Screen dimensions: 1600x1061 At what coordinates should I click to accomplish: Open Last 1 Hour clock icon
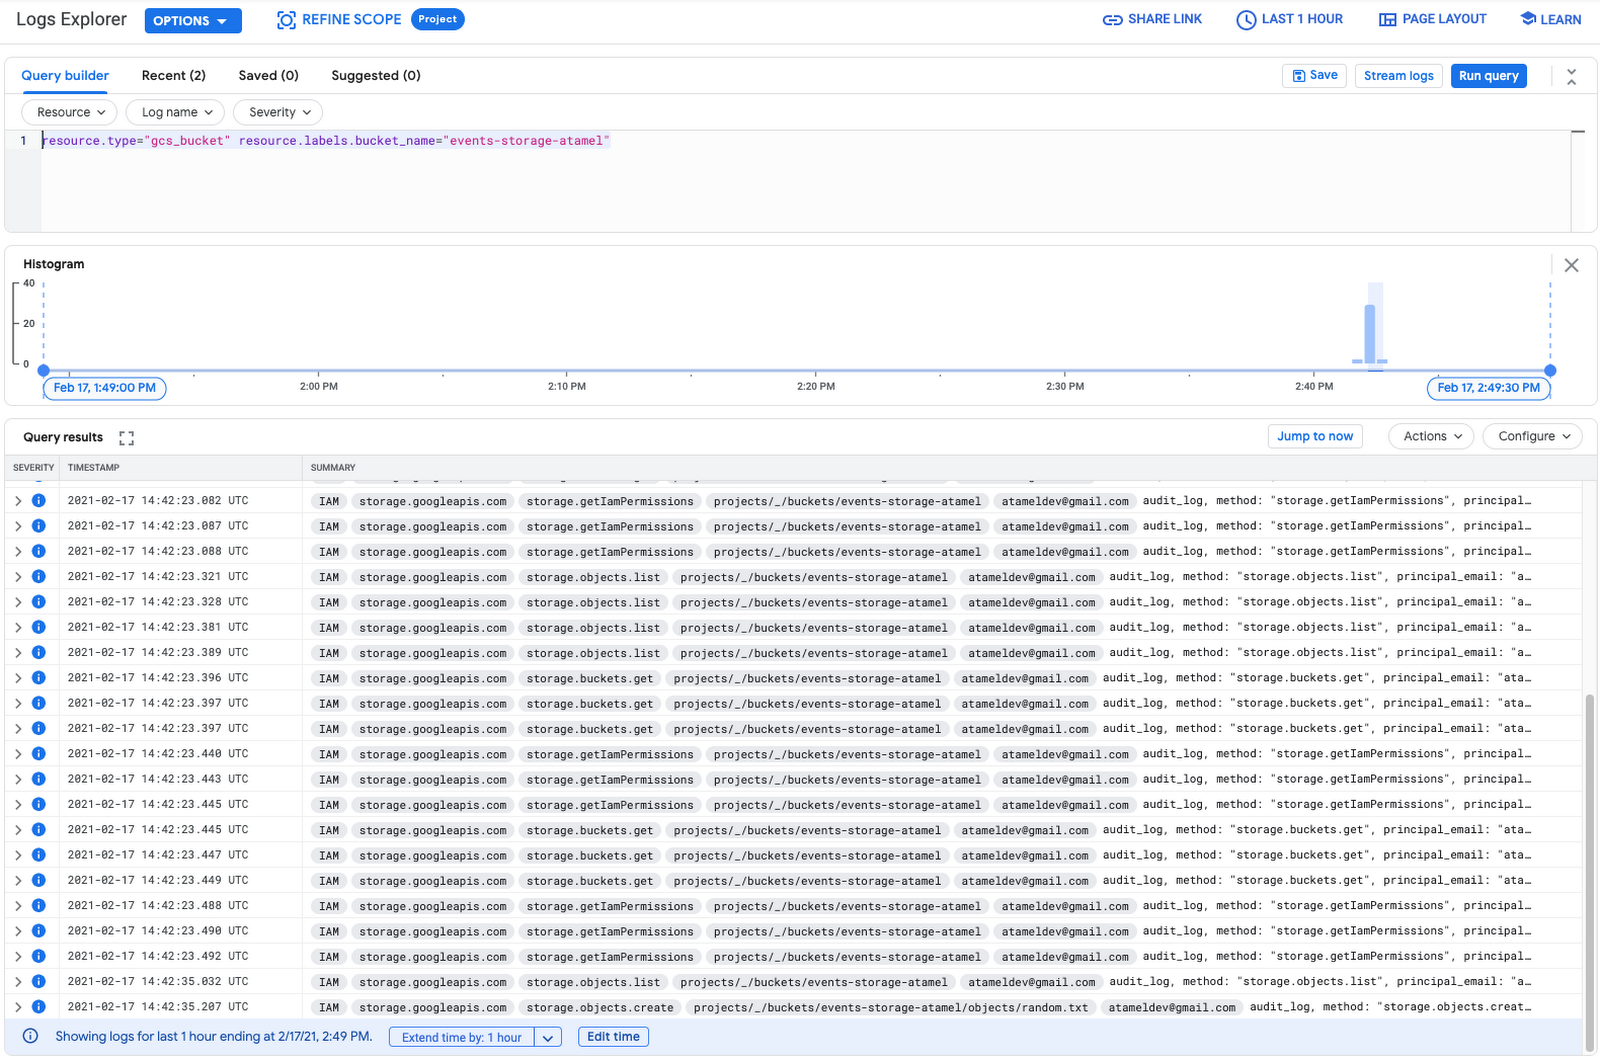[x=1246, y=20]
